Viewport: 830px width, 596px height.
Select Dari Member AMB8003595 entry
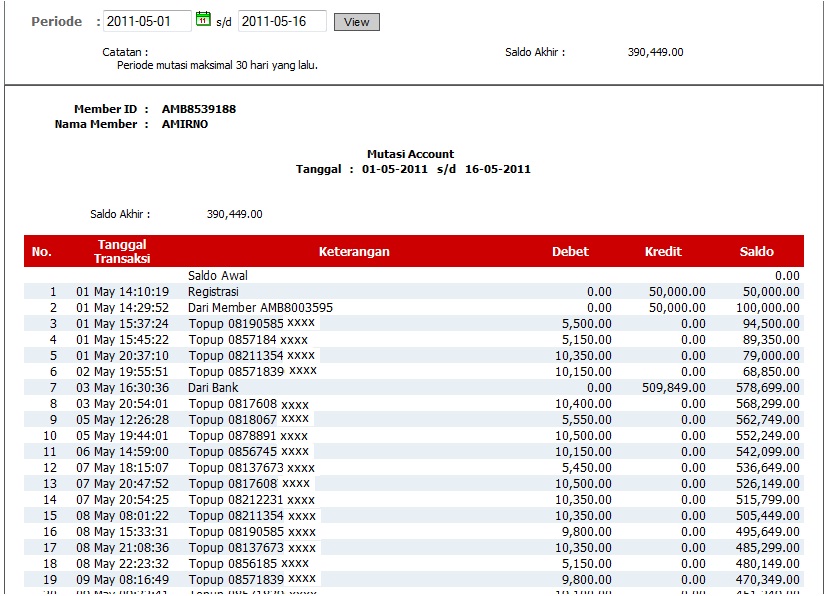(x=260, y=308)
